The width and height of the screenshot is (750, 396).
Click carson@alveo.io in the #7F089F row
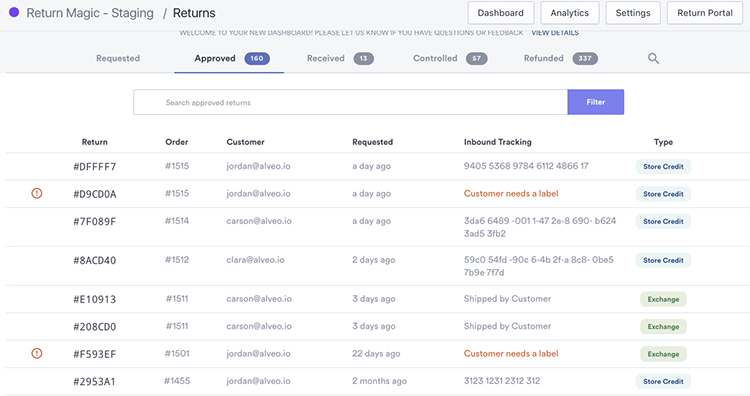259,220
